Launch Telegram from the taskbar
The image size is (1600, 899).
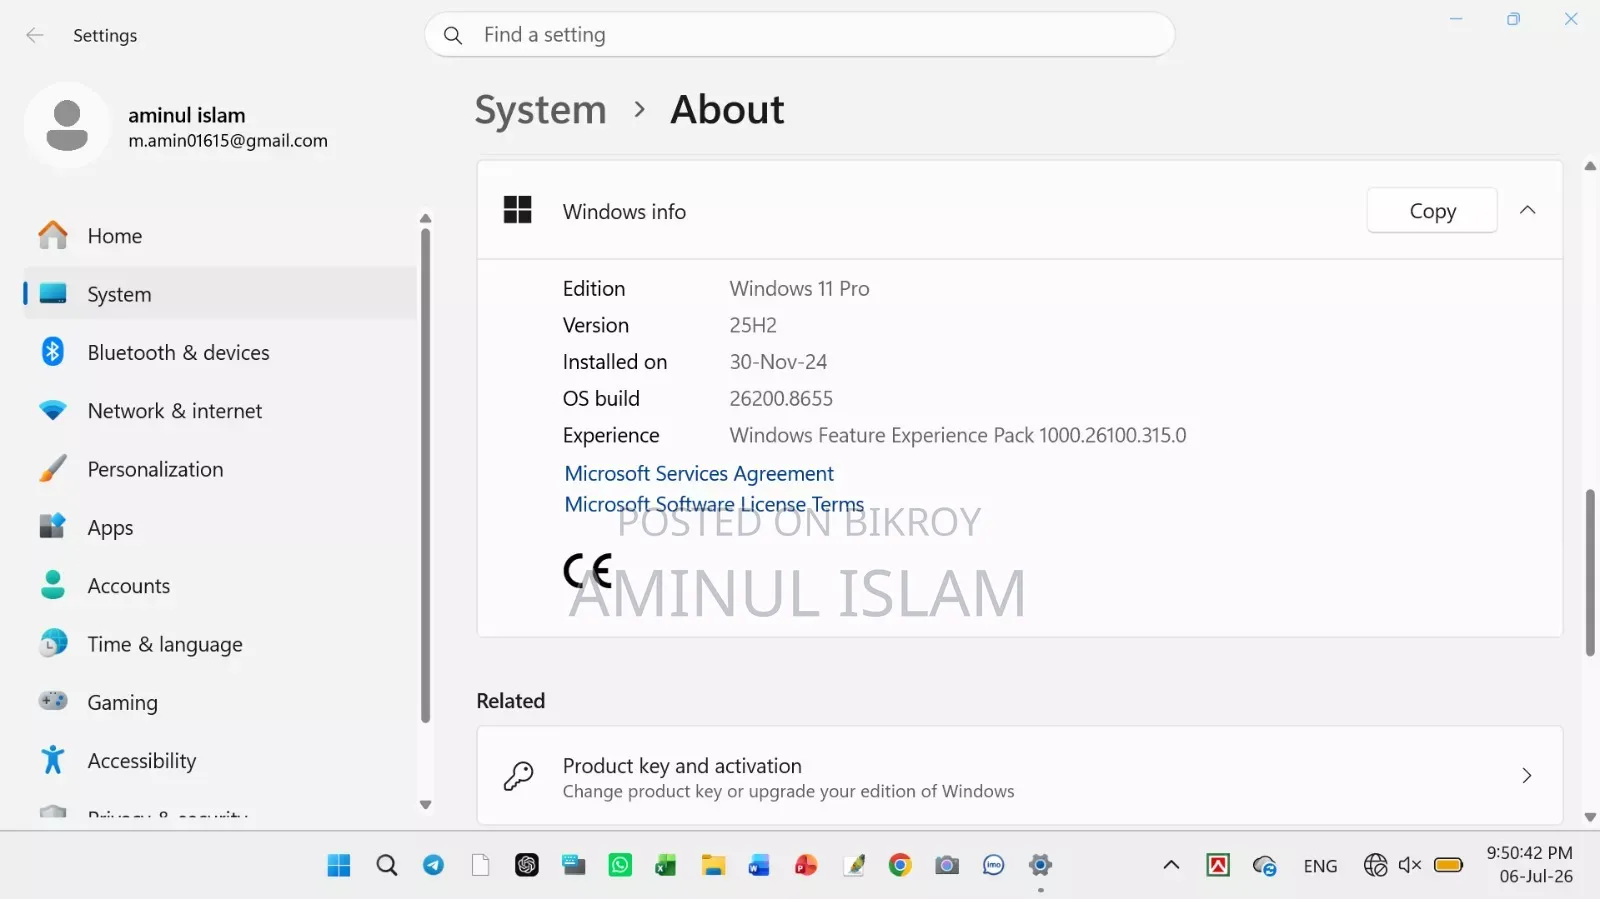click(433, 865)
